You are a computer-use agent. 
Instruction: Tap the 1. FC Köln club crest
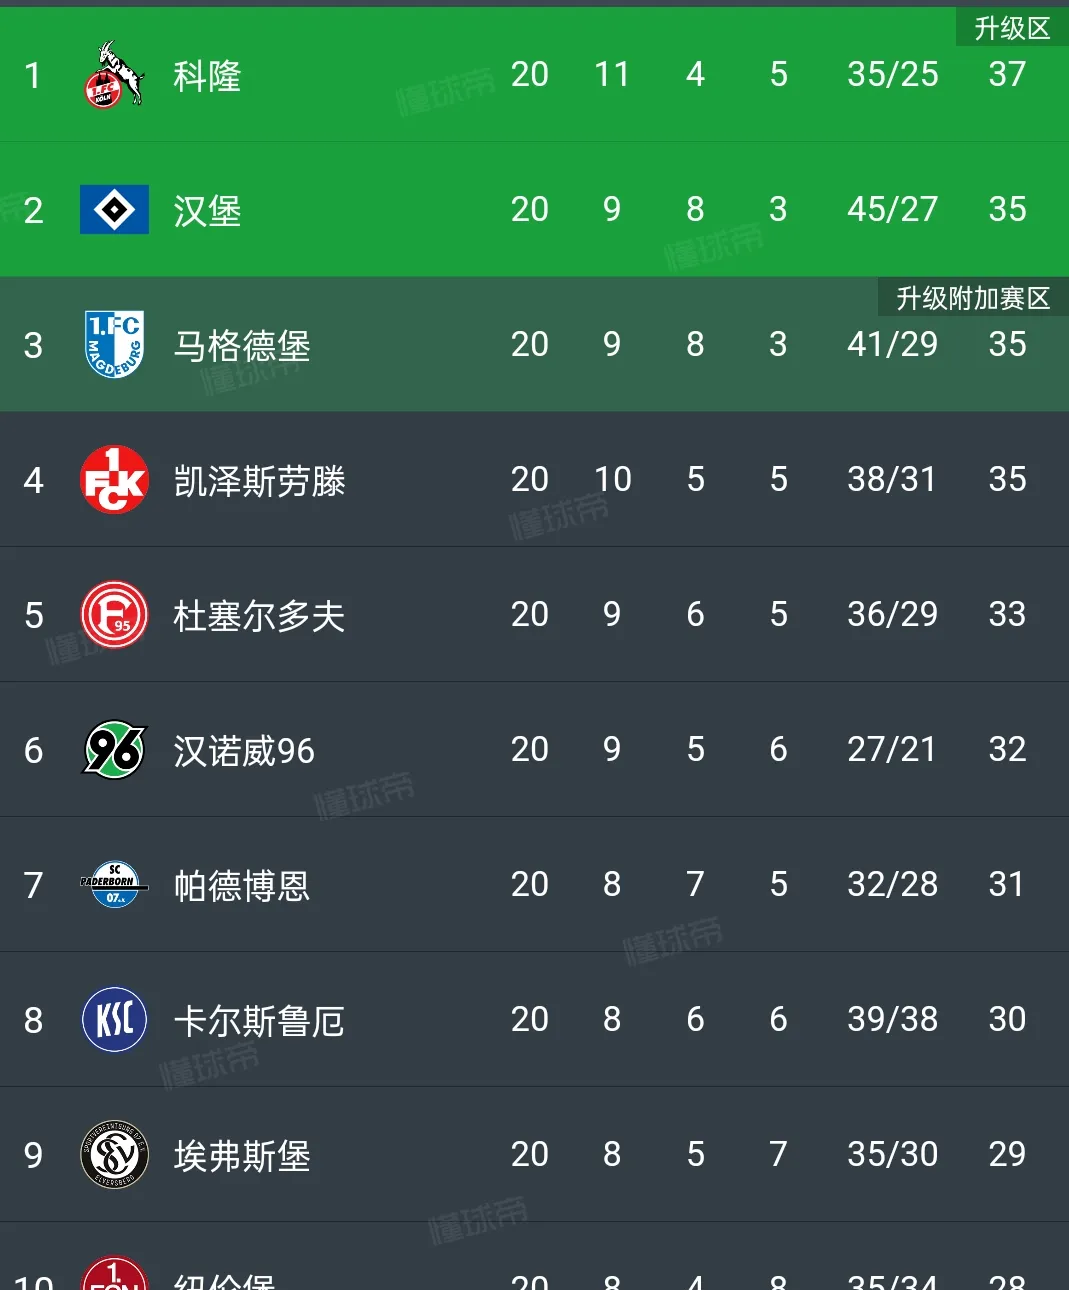(x=114, y=75)
